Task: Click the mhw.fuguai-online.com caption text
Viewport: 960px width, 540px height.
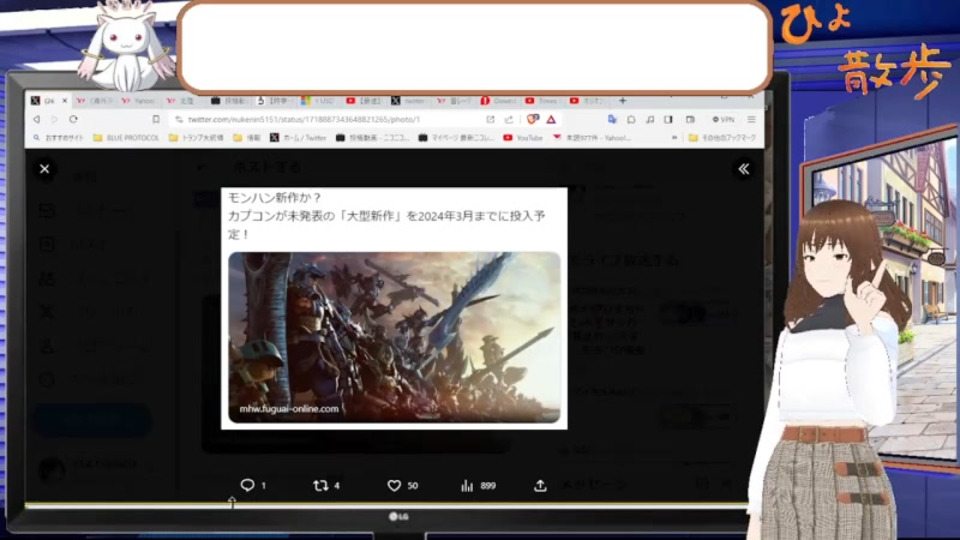Action: [288, 409]
